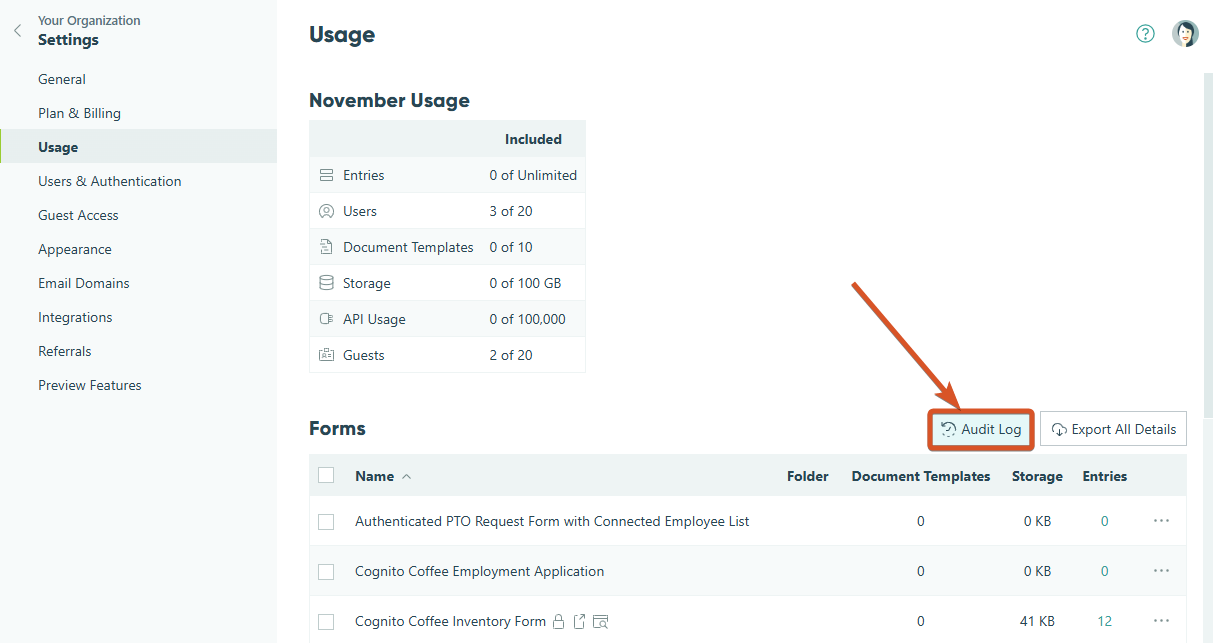This screenshot has width=1213, height=643.
Task: Open Cognito Coffee Inventory Form via external link icon
Action: coord(579,621)
